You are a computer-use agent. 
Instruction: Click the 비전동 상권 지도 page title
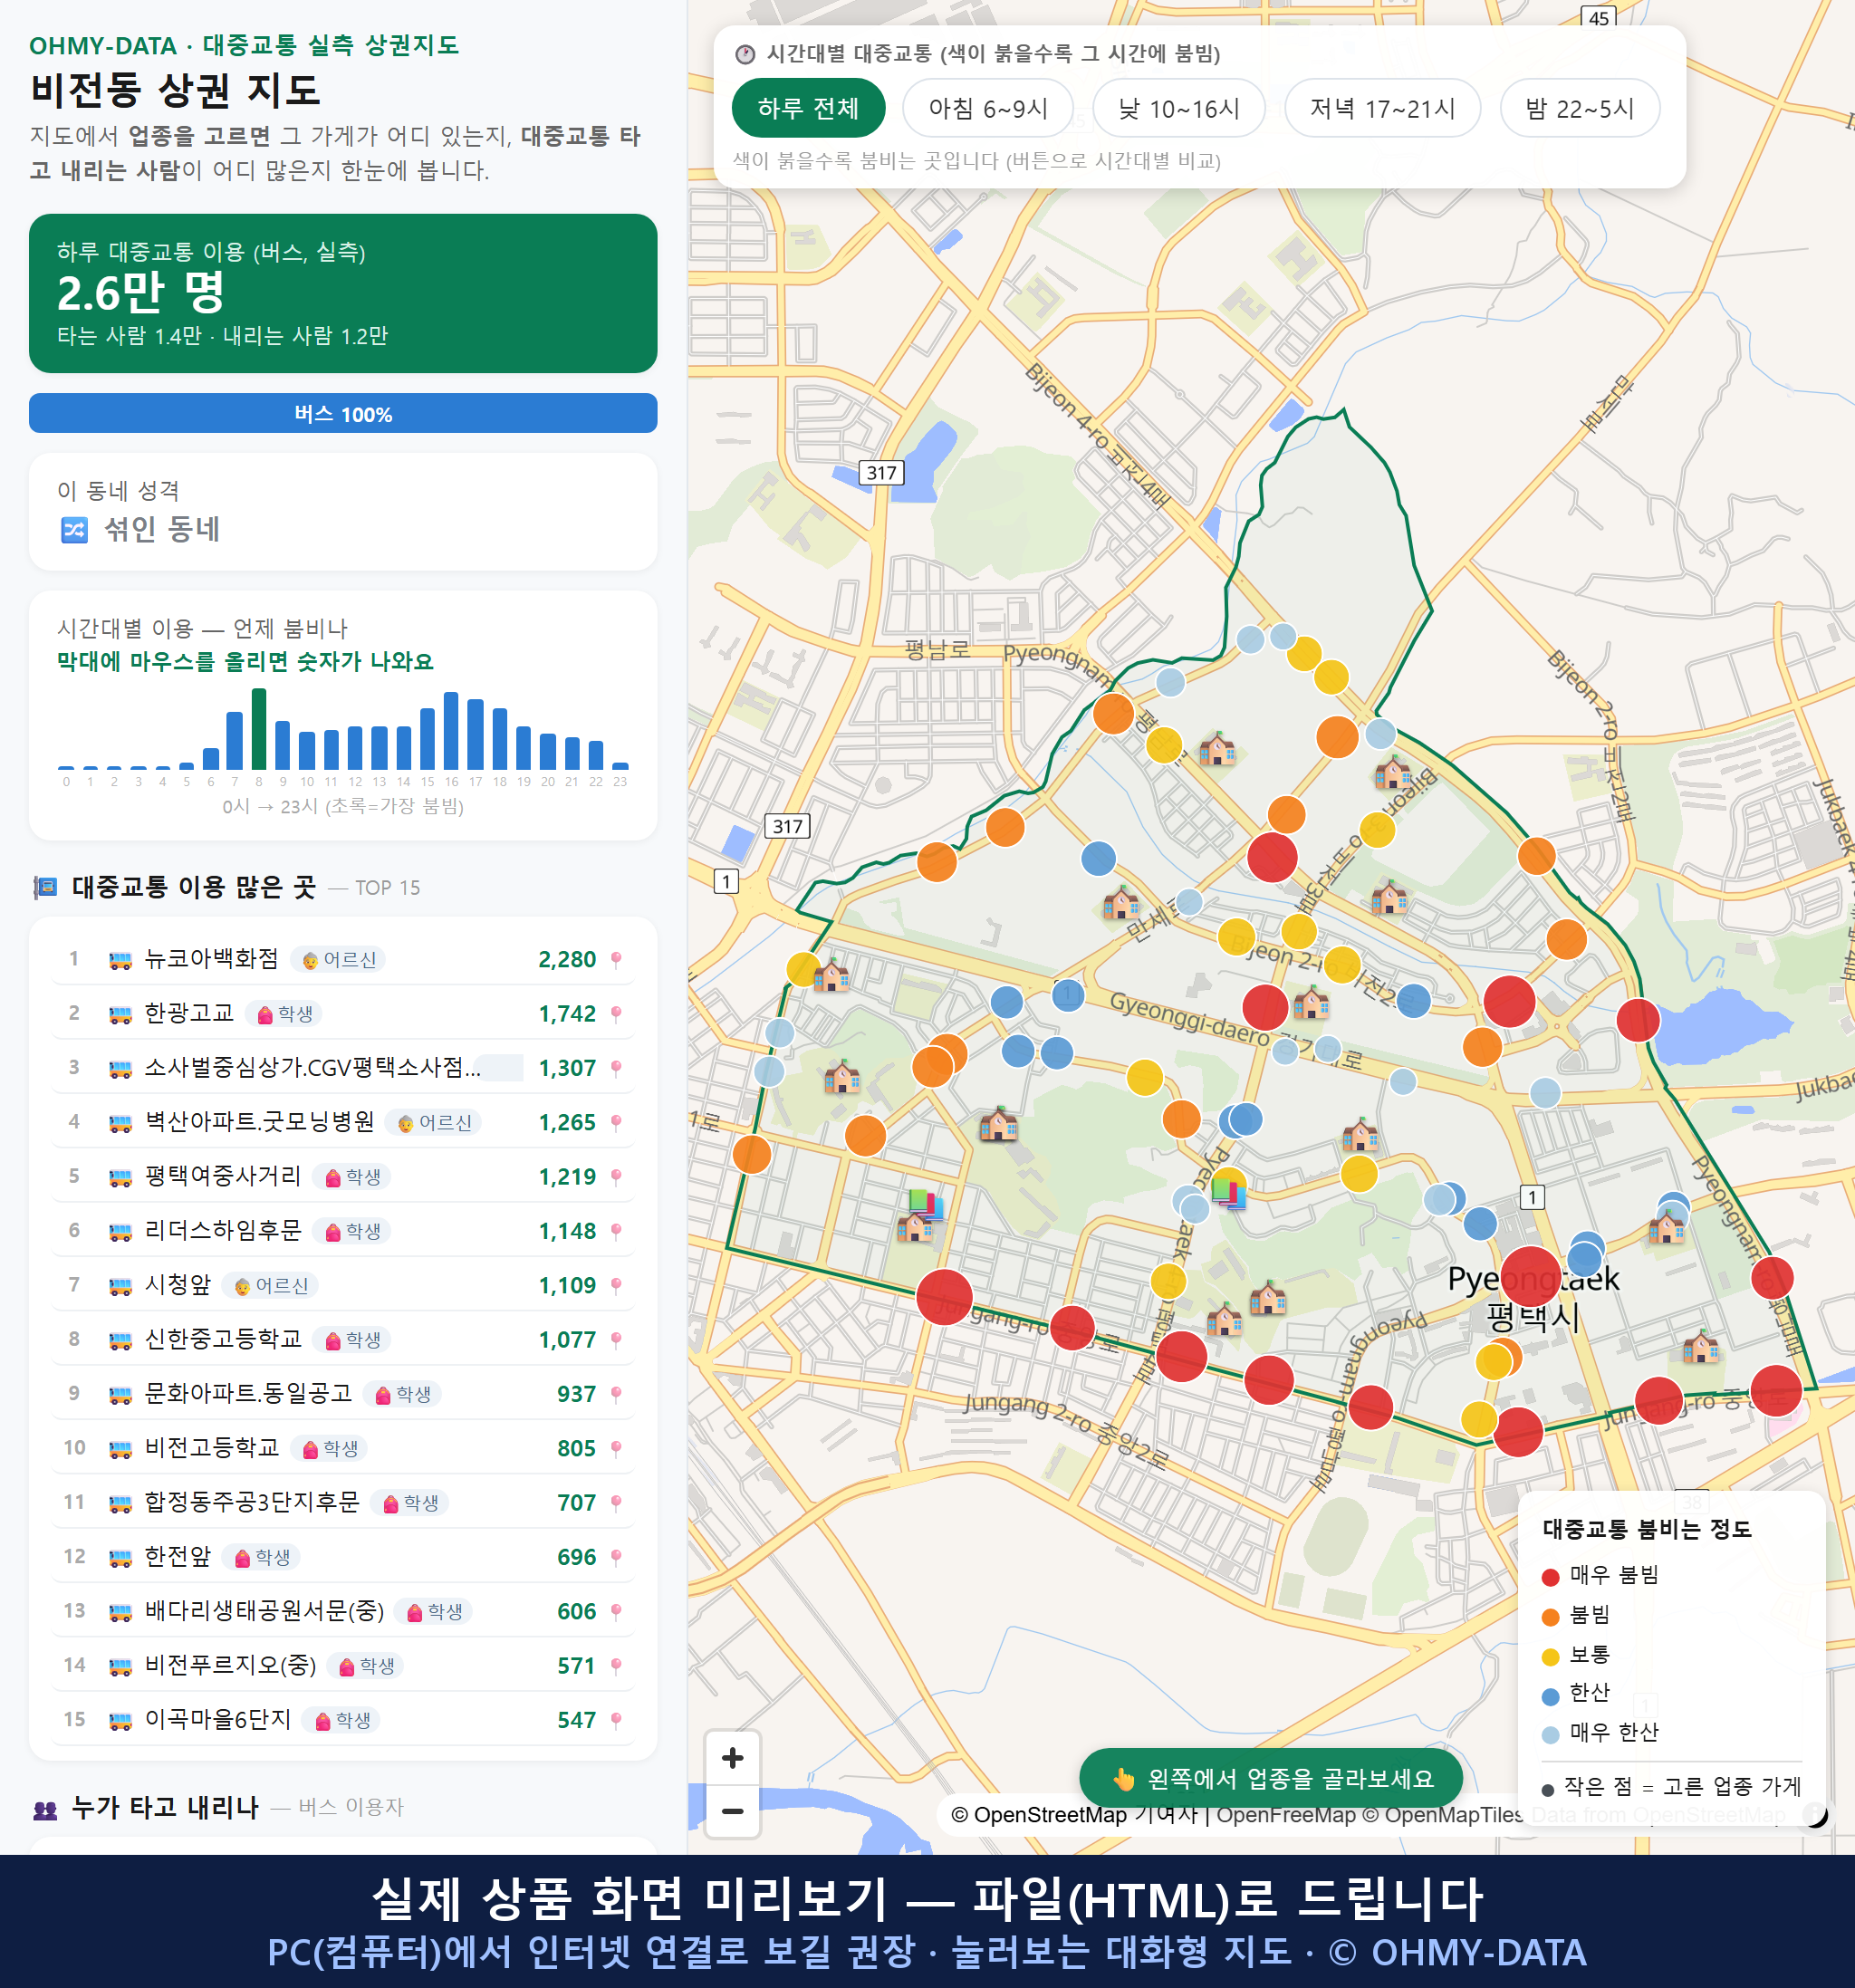[176, 90]
